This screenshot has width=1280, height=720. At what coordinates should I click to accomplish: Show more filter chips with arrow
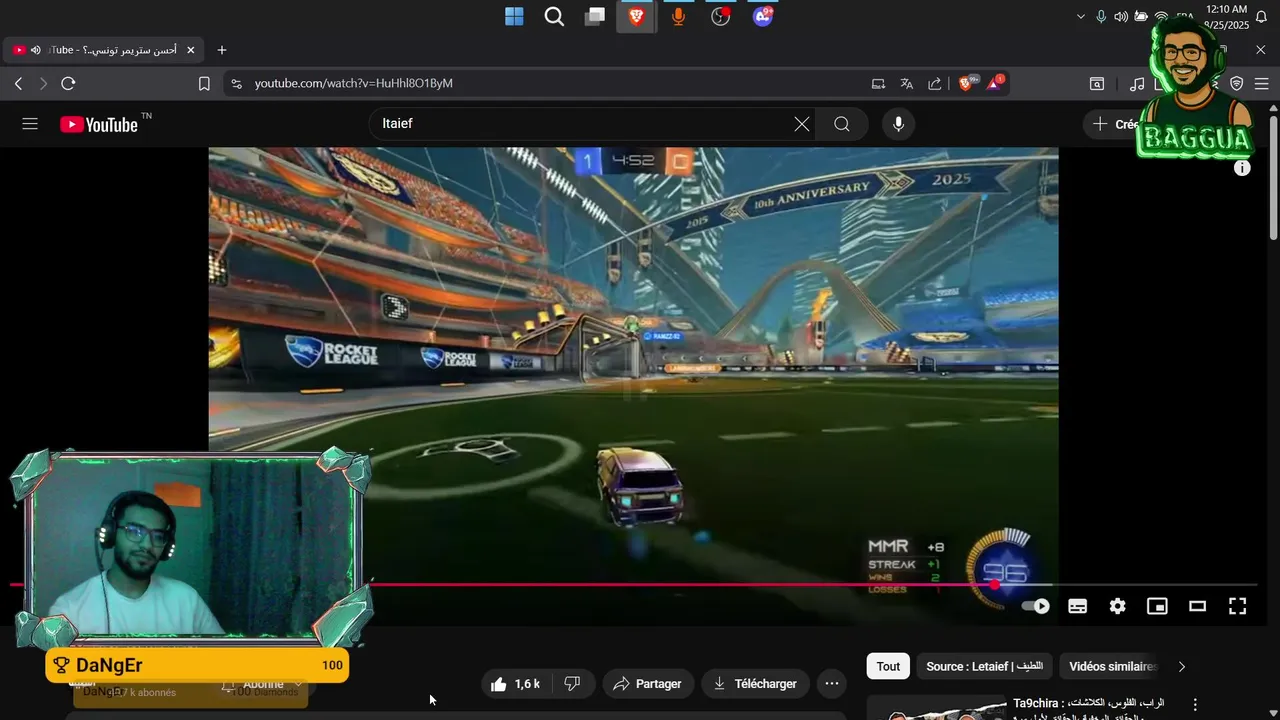tap(1182, 666)
